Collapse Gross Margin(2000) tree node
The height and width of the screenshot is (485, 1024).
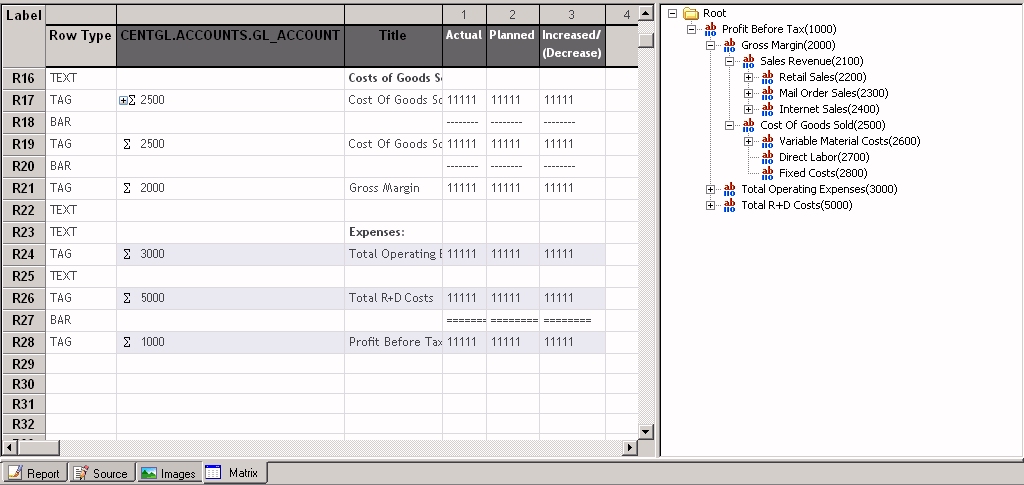click(x=711, y=45)
